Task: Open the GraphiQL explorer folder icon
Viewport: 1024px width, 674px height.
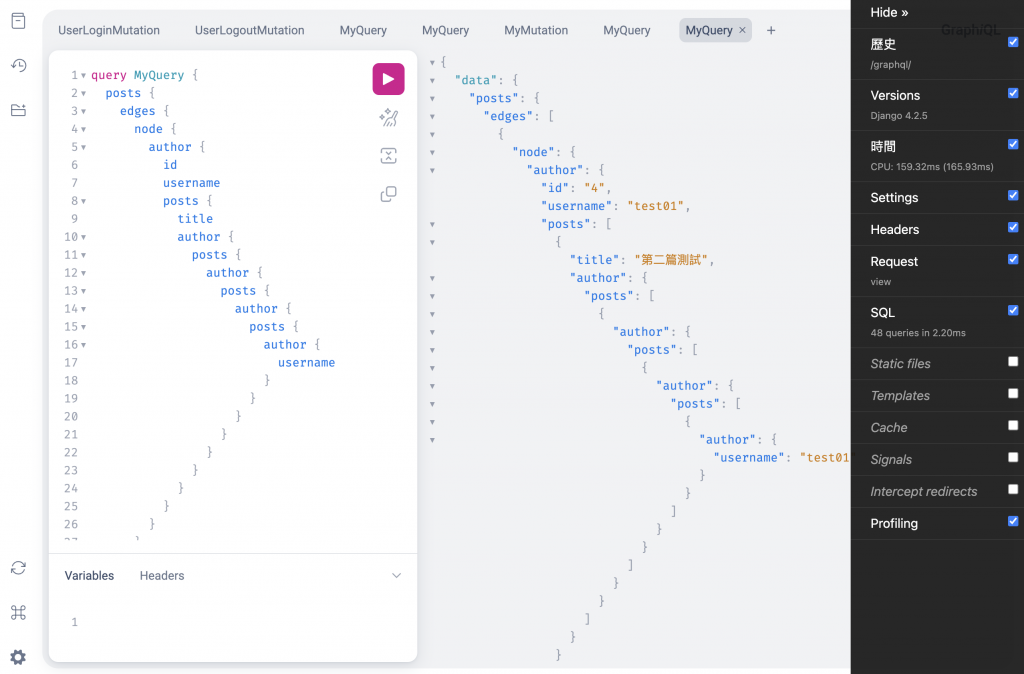Action: [18, 110]
